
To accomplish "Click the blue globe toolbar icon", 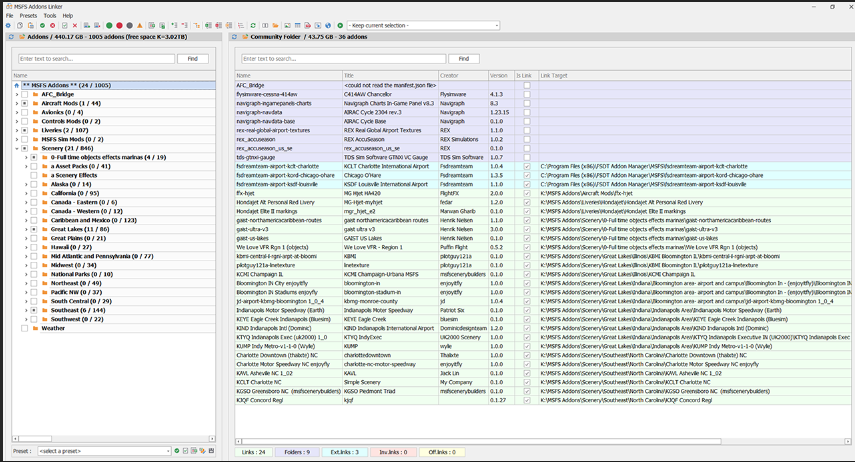I will click(x=328, y=26).
